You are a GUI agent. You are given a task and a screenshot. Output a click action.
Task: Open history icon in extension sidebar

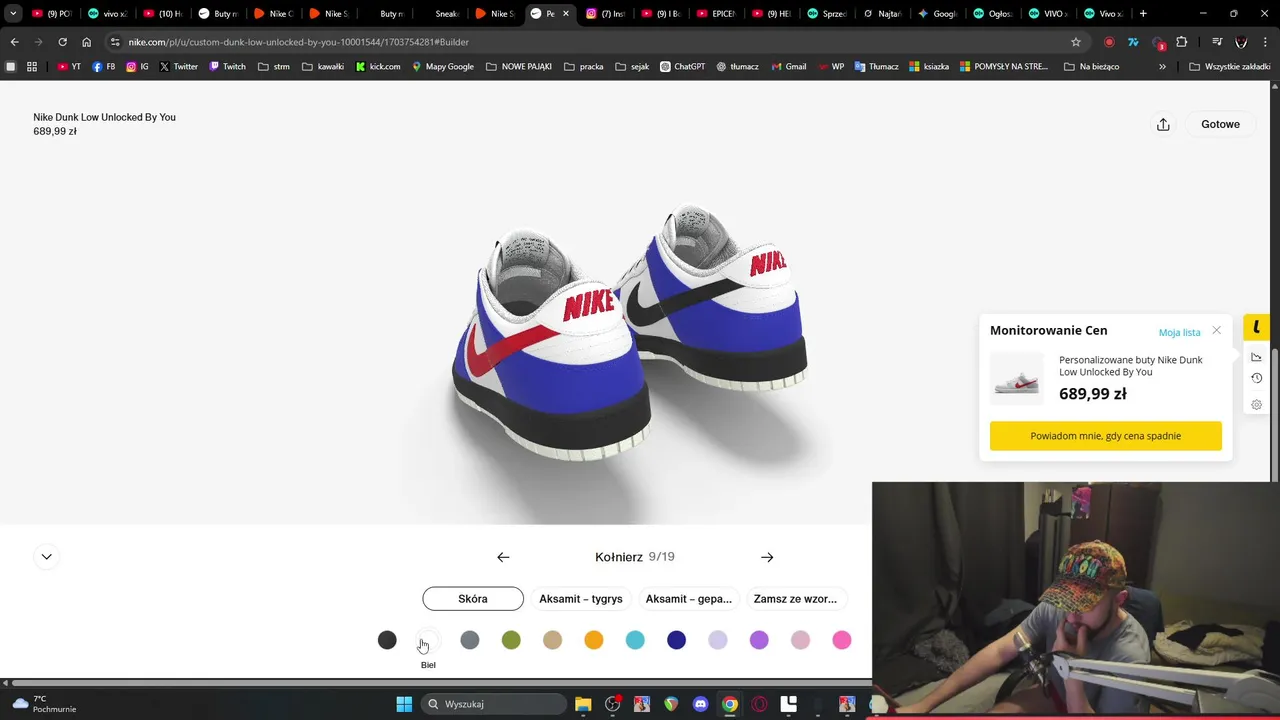pyautogui.click(x=1256, y=378)
